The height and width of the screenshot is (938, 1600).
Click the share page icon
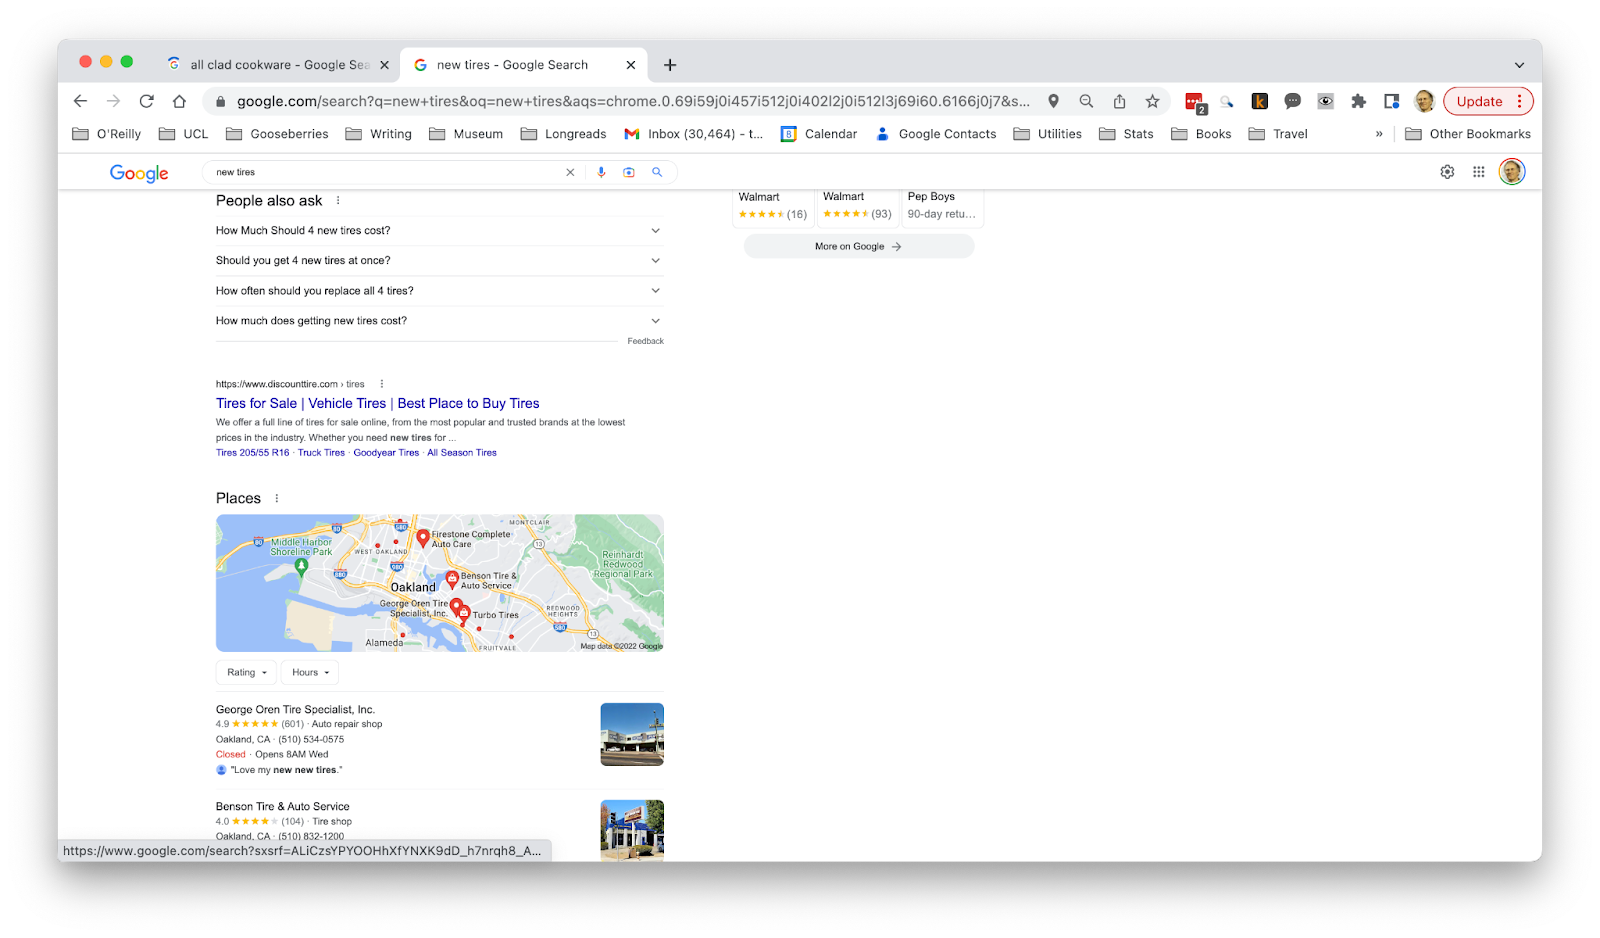click(1119, 101)
